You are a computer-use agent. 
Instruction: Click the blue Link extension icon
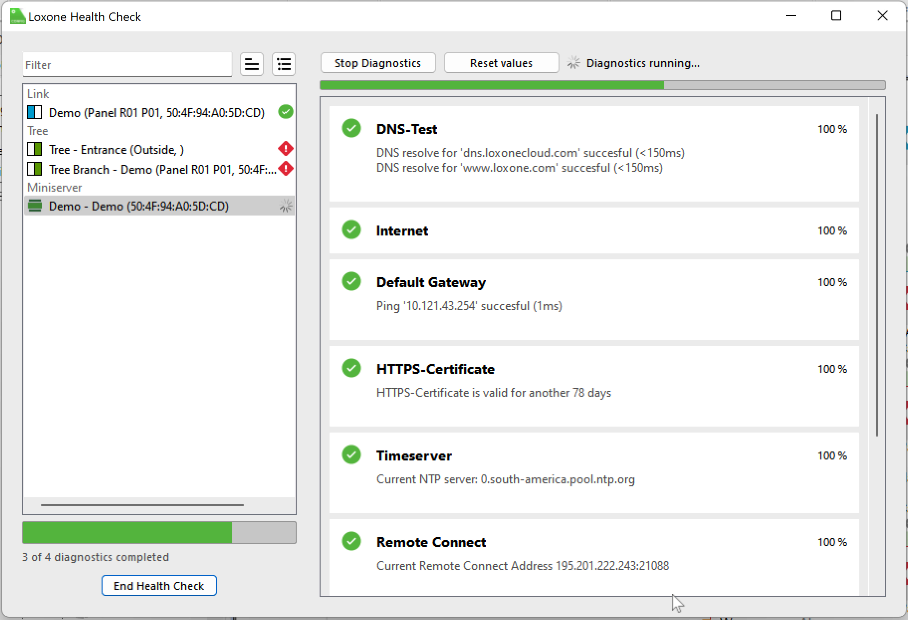(36, 113)
